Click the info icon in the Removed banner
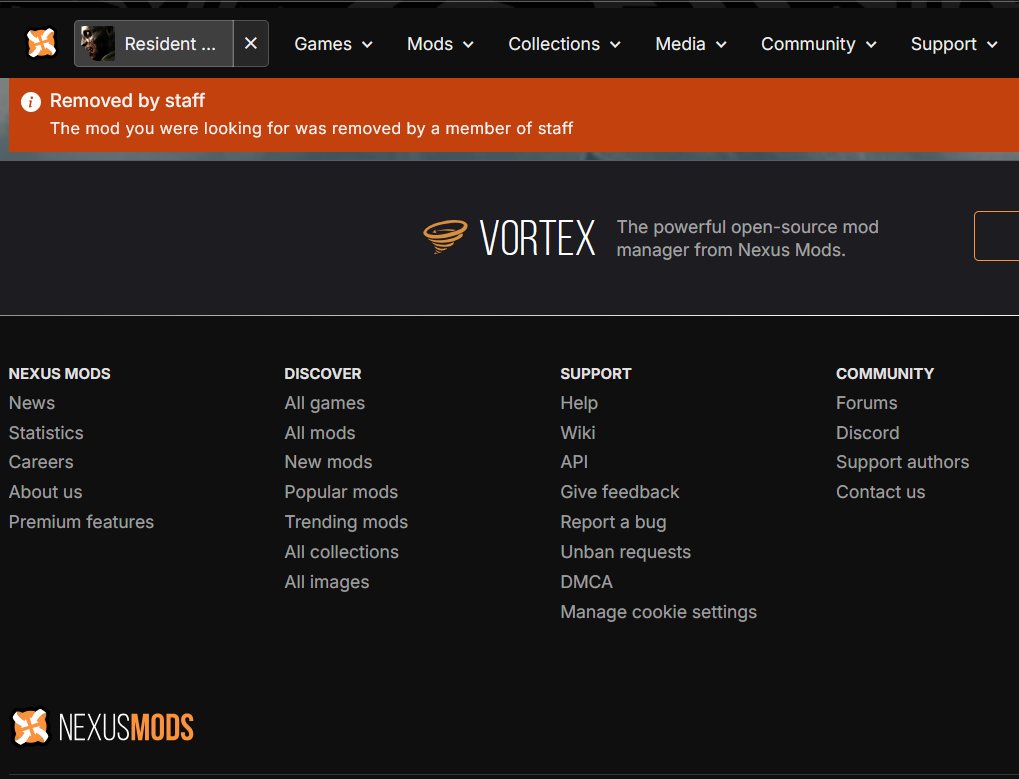Viewport: 1019px width, 779px height. 31,101
